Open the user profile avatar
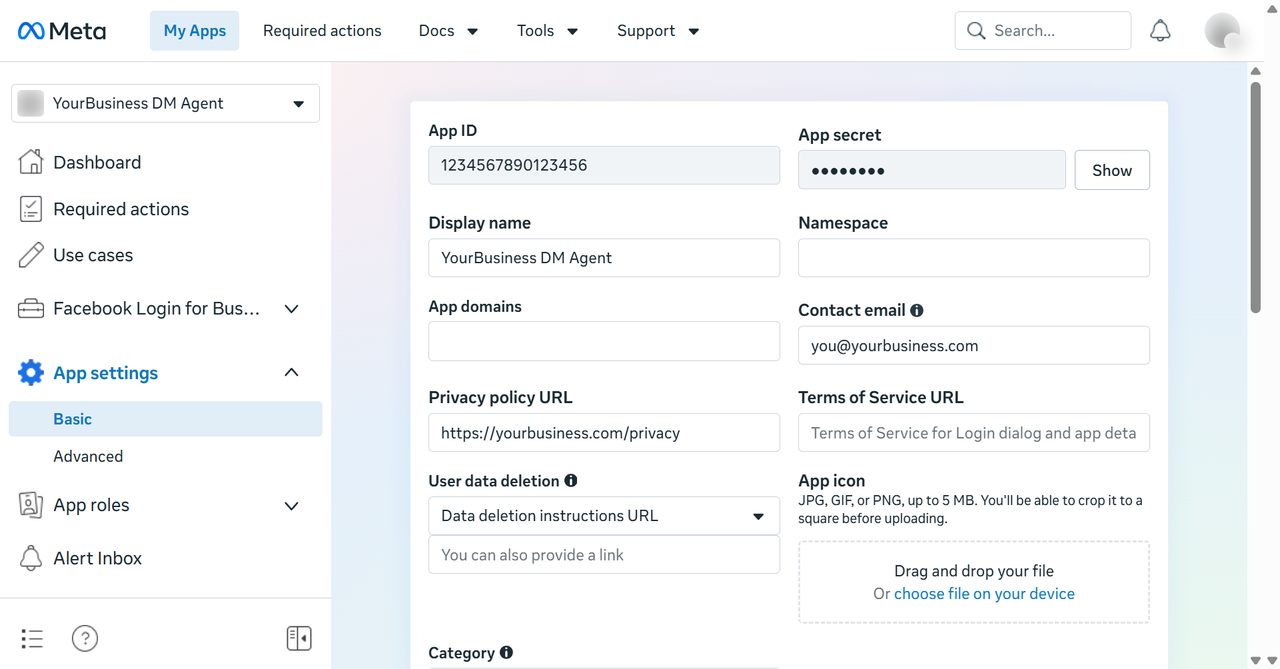 coord(1223,31)
